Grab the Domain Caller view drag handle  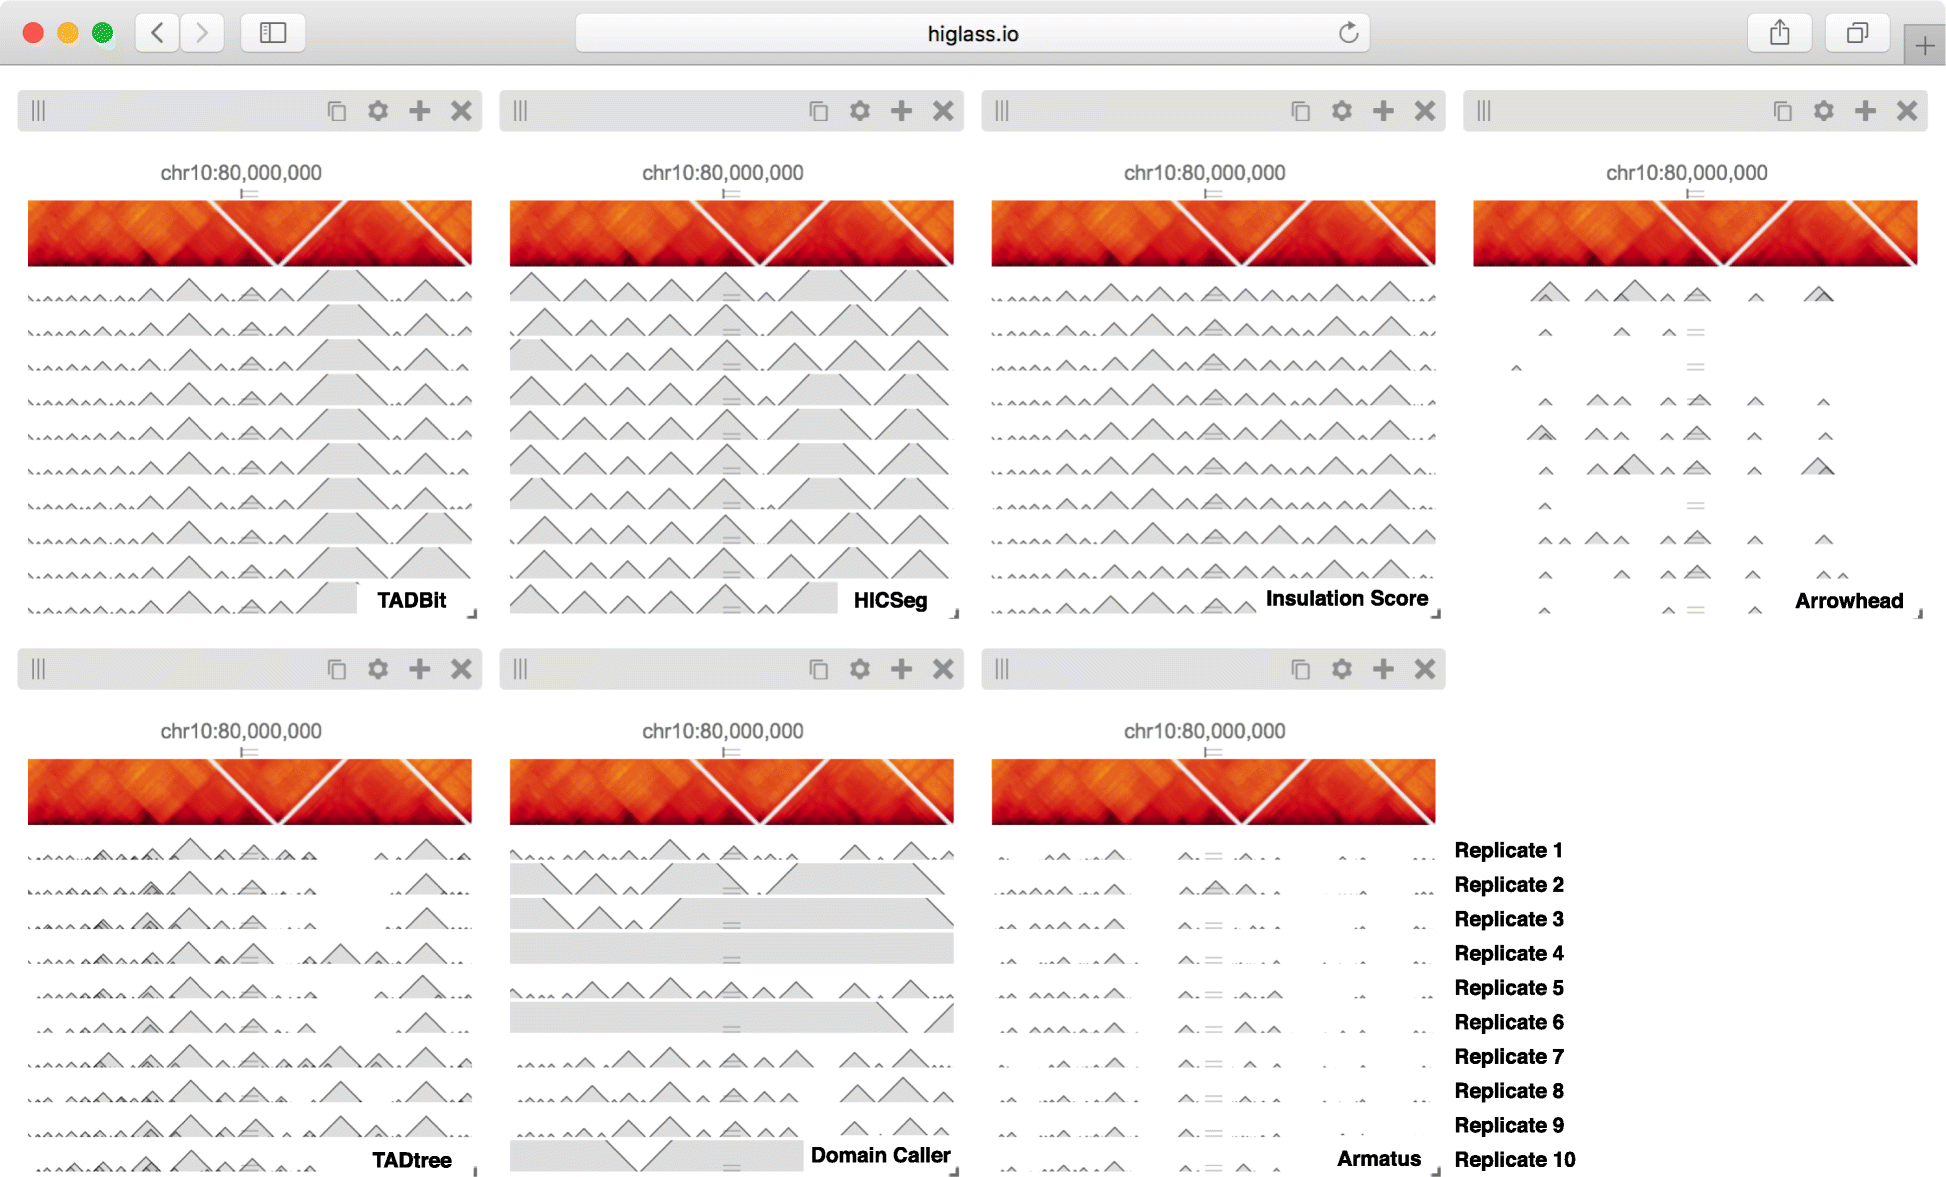pyautogui.click(x=520, y=669)
